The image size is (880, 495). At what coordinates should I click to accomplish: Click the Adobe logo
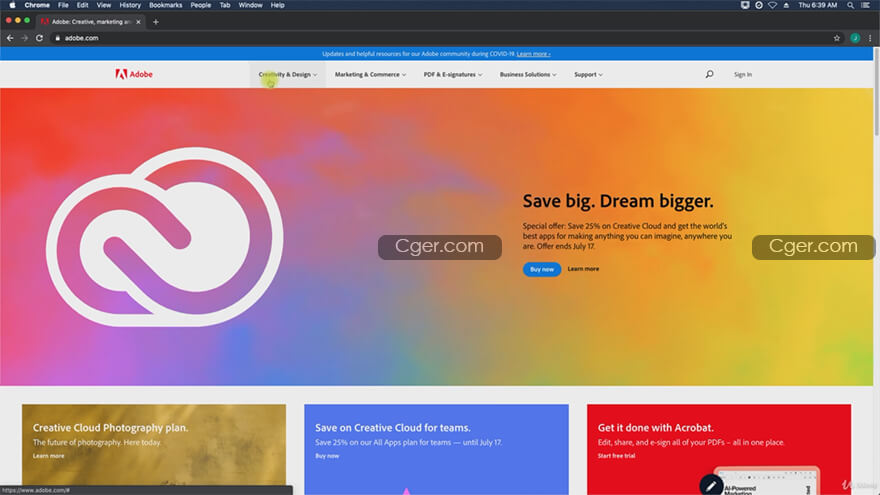(134, 74)
